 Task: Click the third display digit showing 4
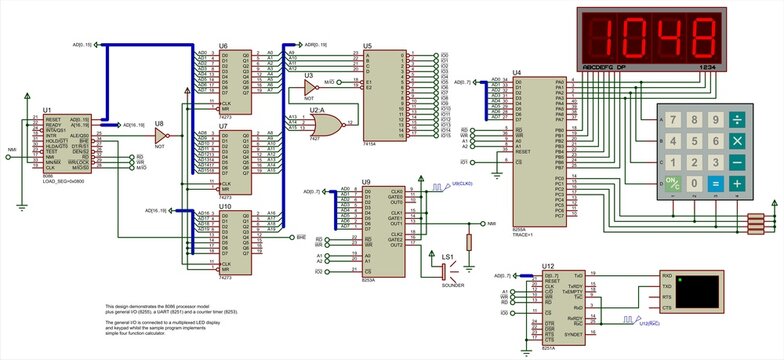[668, 38]
